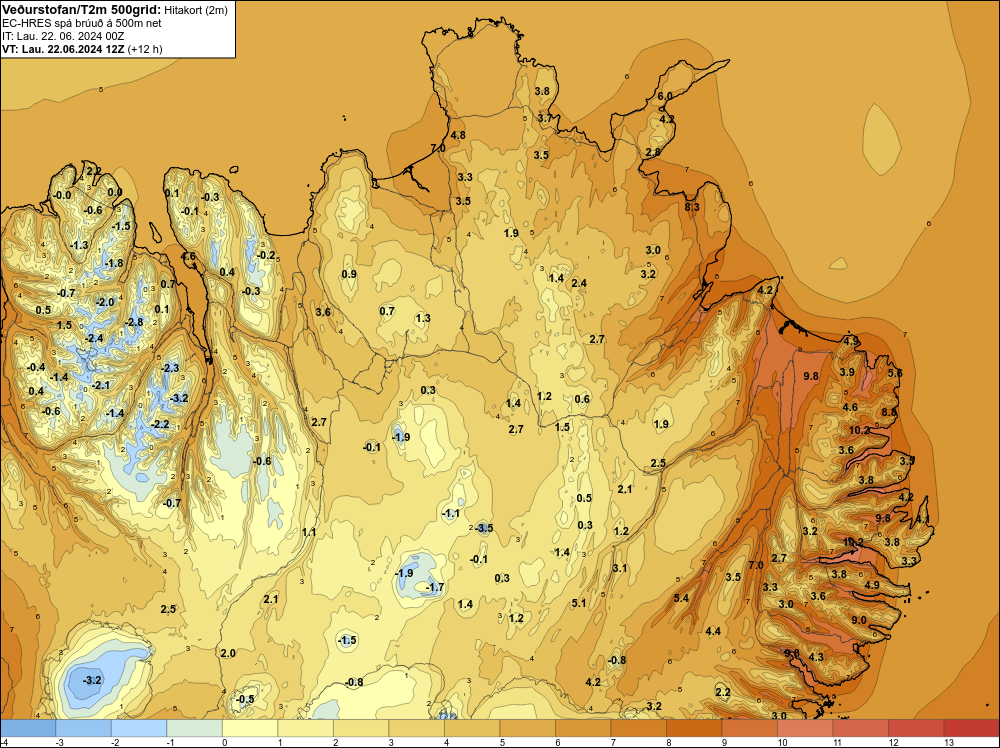Image resolution: width=1000 pixels, height=748 pixels.
Task: Click the 3.1 temperature value
Action: click(620, 568)
